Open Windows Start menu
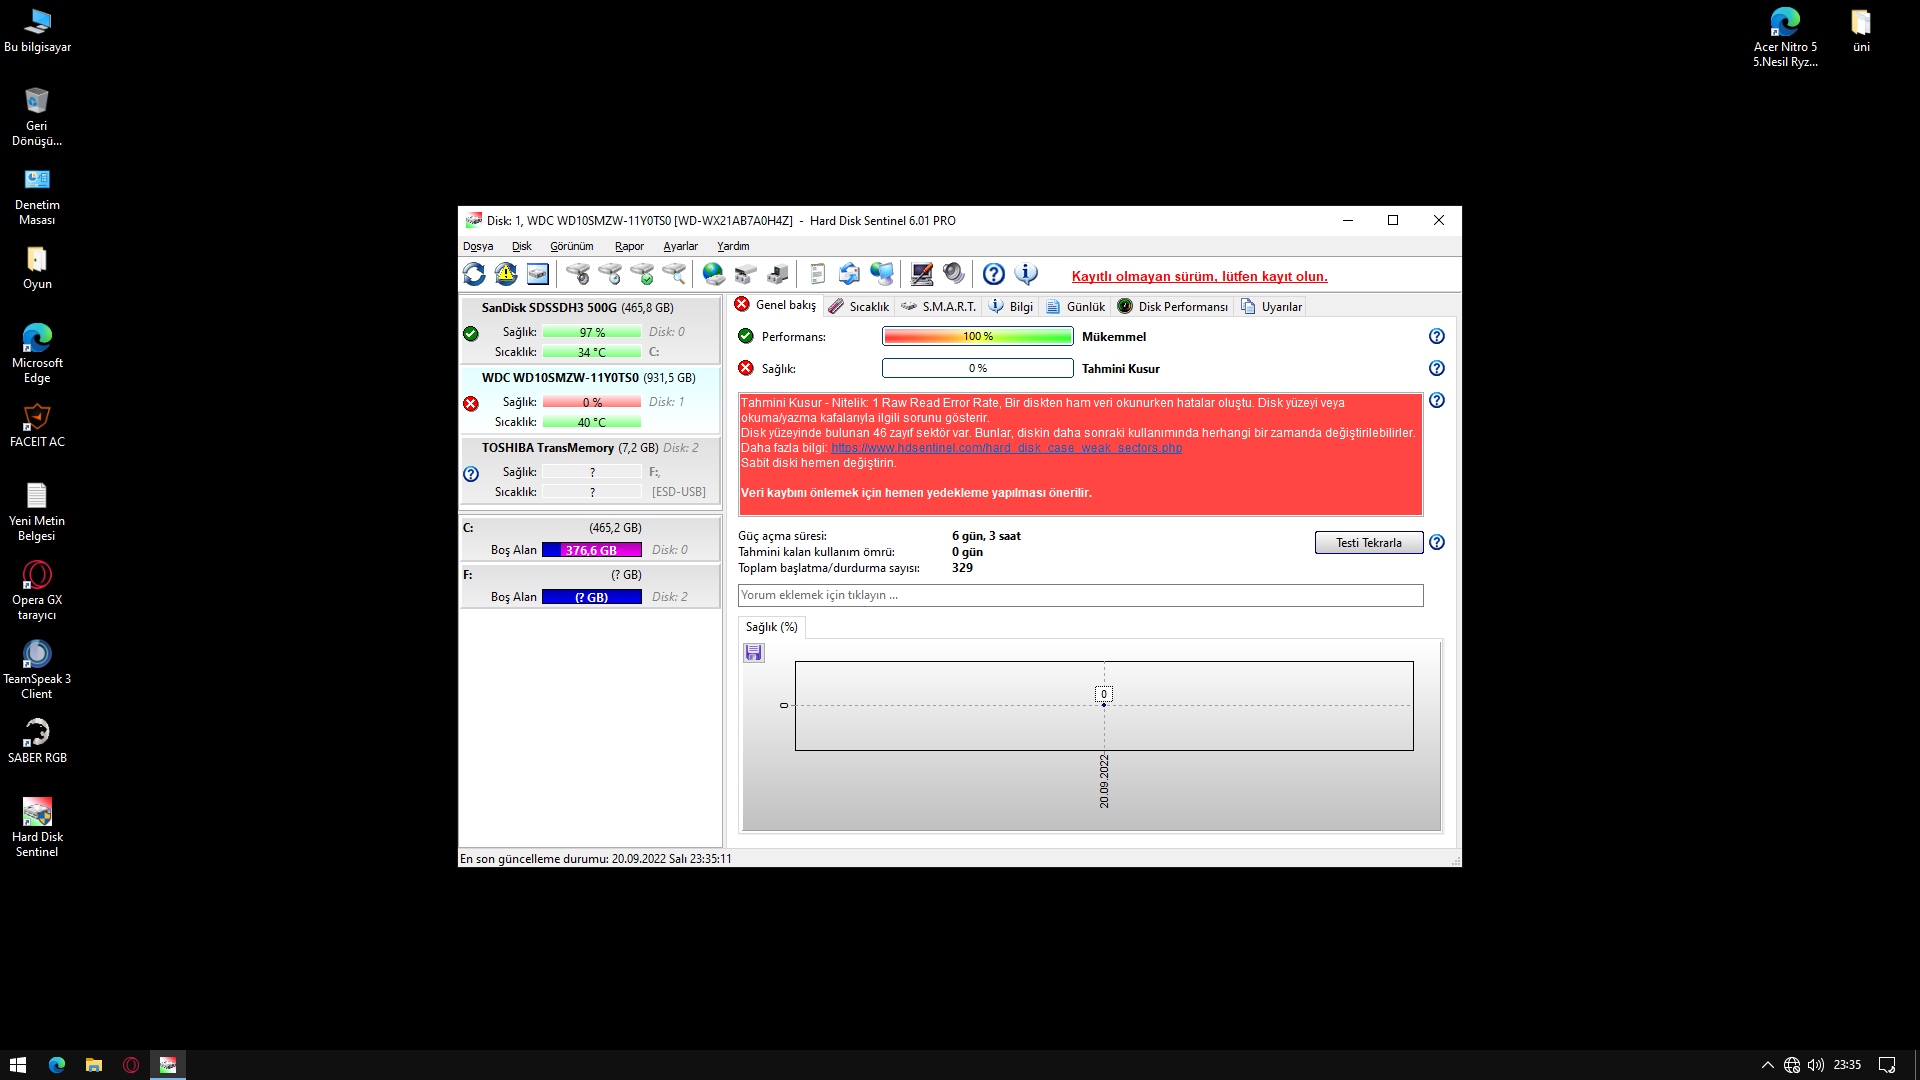This screenshot has width=1920, height=1080. click(18, 1065)
